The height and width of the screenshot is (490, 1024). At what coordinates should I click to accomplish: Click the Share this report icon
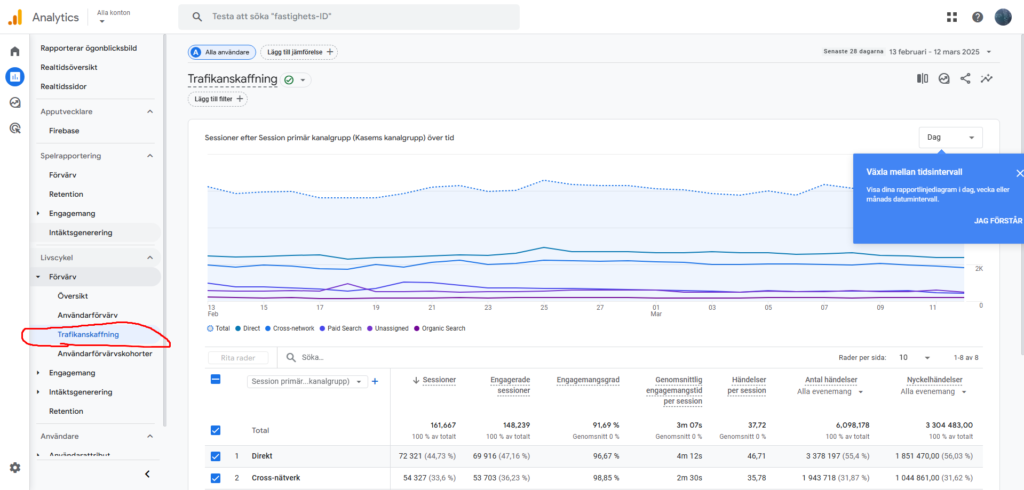(965, 78)
